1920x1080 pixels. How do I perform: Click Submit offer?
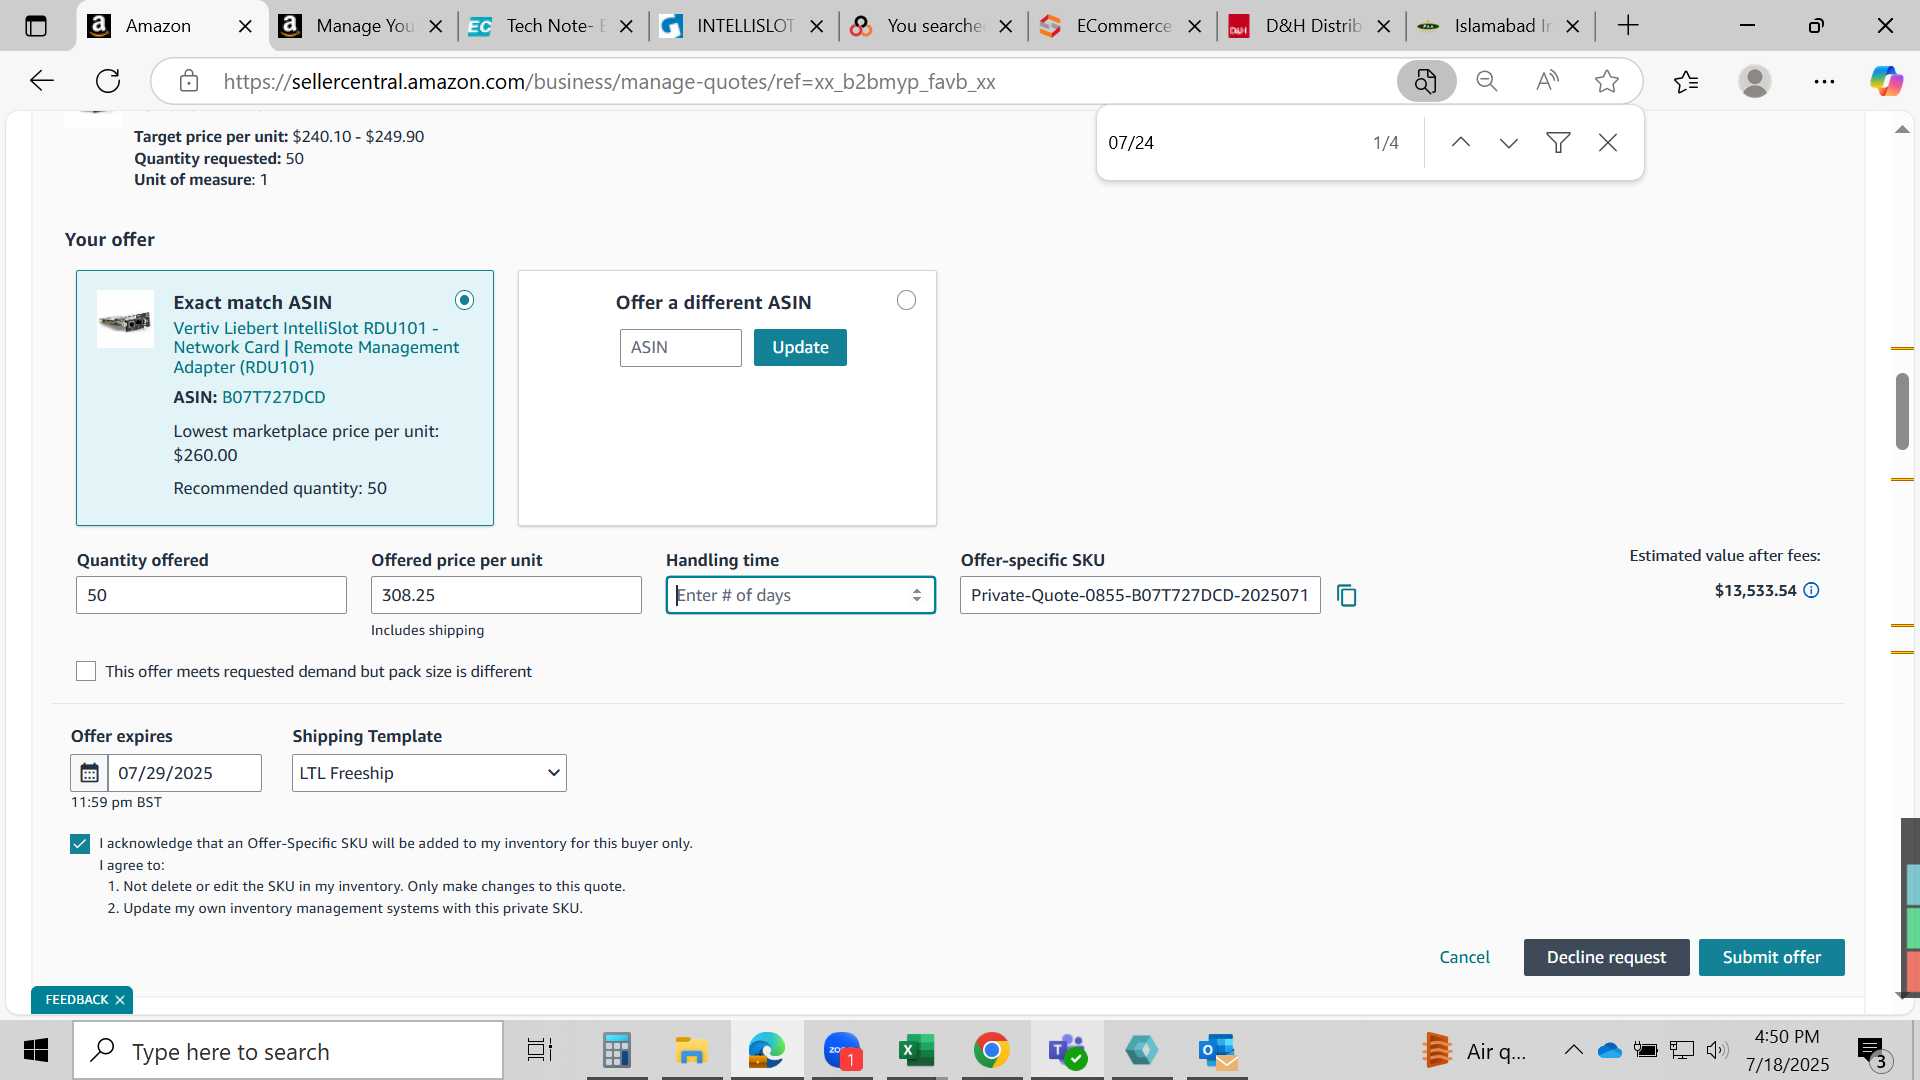(x=1772, y=957)
